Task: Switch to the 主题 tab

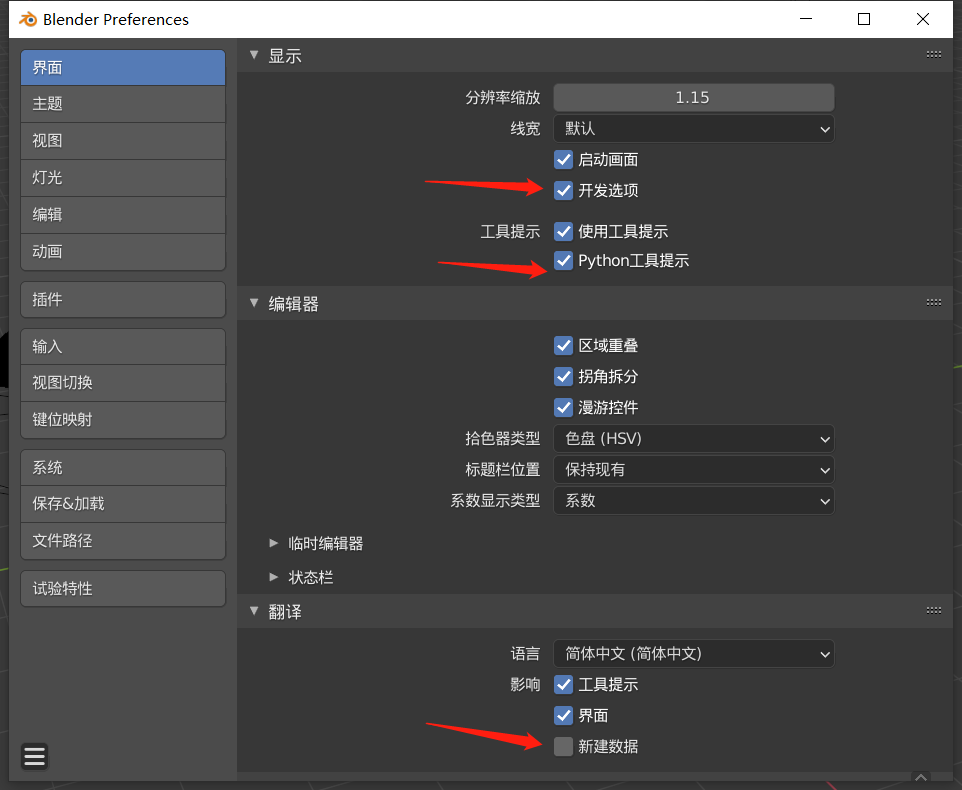Action: coord(123,104)
